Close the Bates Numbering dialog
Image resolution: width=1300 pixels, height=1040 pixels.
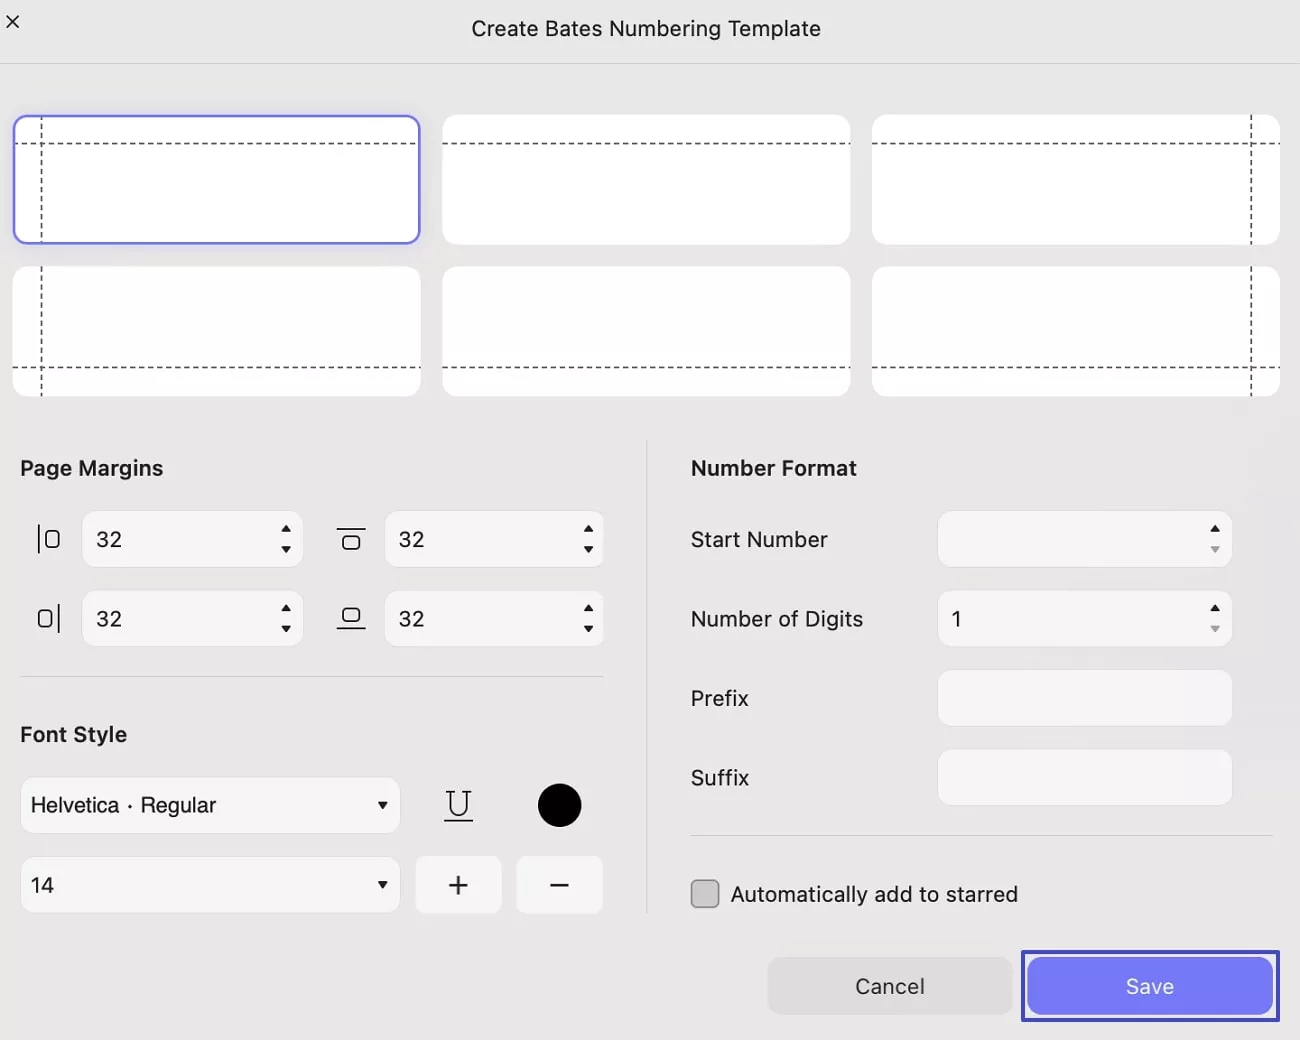click(13, 21)
